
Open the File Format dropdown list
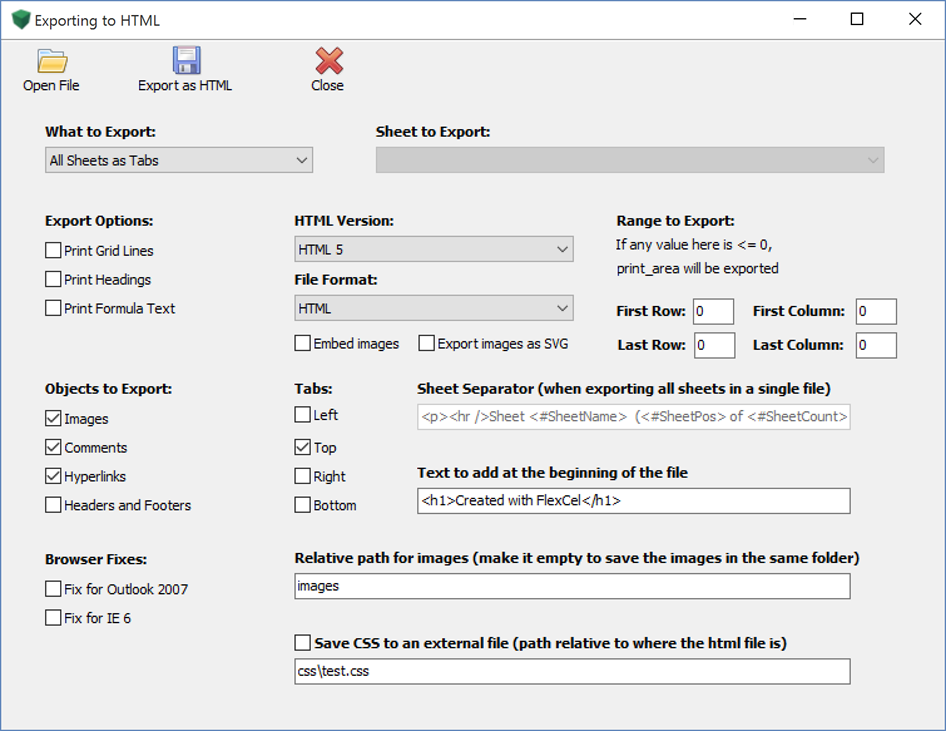point(433,309)
